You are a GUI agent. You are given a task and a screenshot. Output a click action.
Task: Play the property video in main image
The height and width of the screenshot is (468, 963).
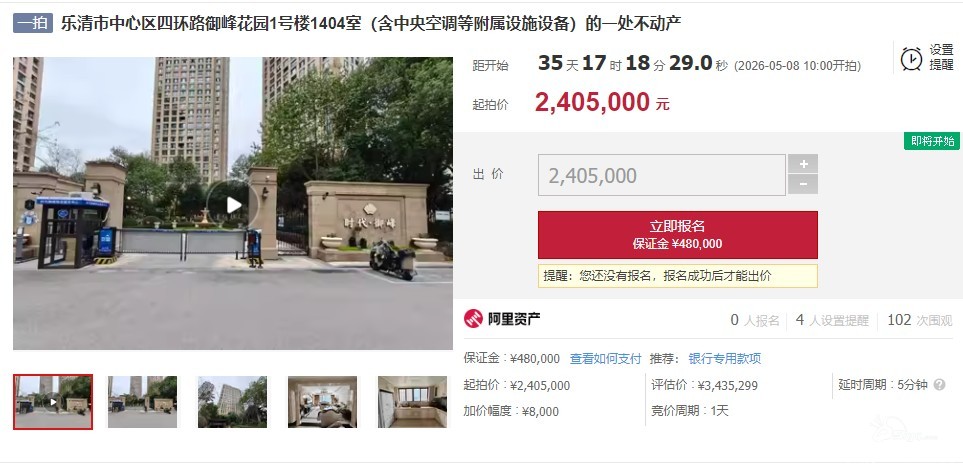[233, 205]
